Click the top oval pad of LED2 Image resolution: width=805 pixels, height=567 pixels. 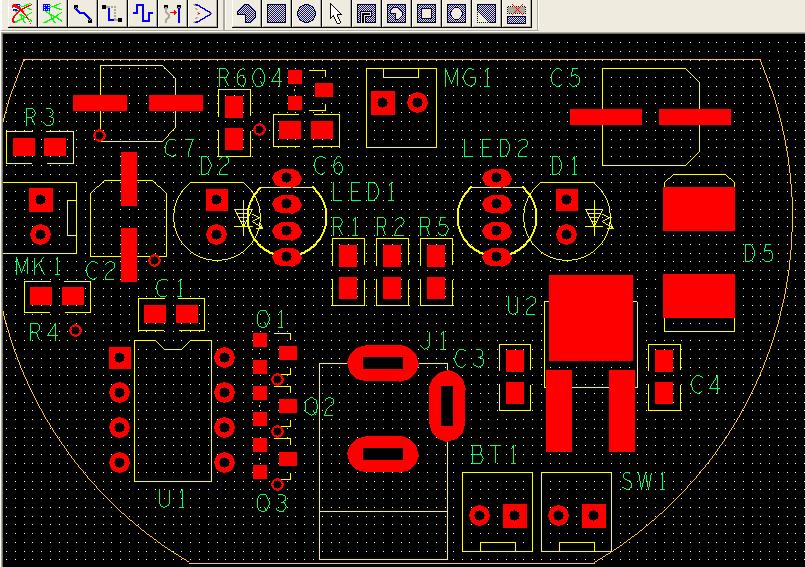click(497, 178)
